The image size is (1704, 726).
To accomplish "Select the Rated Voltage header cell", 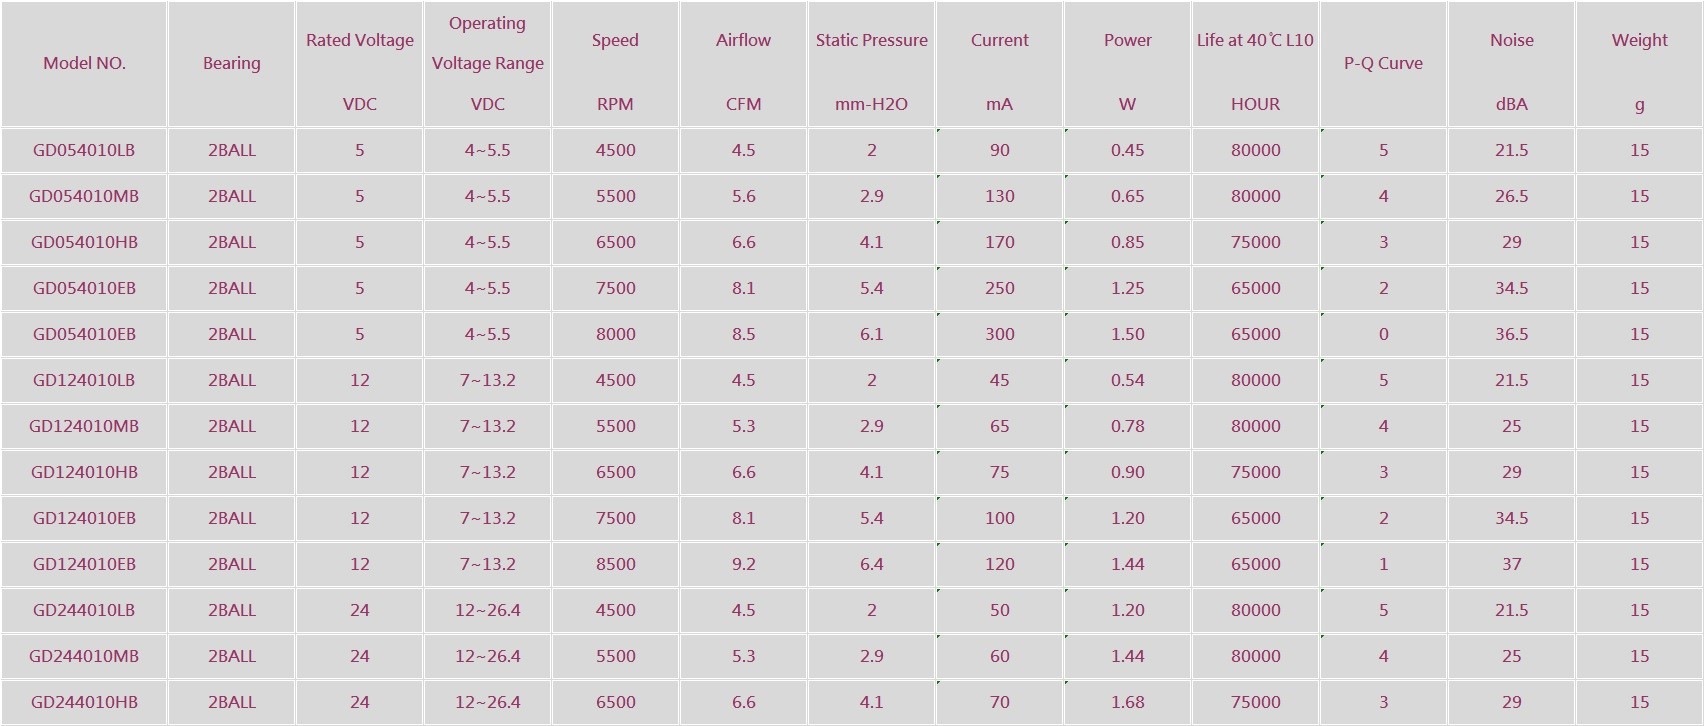I will 360,41.
